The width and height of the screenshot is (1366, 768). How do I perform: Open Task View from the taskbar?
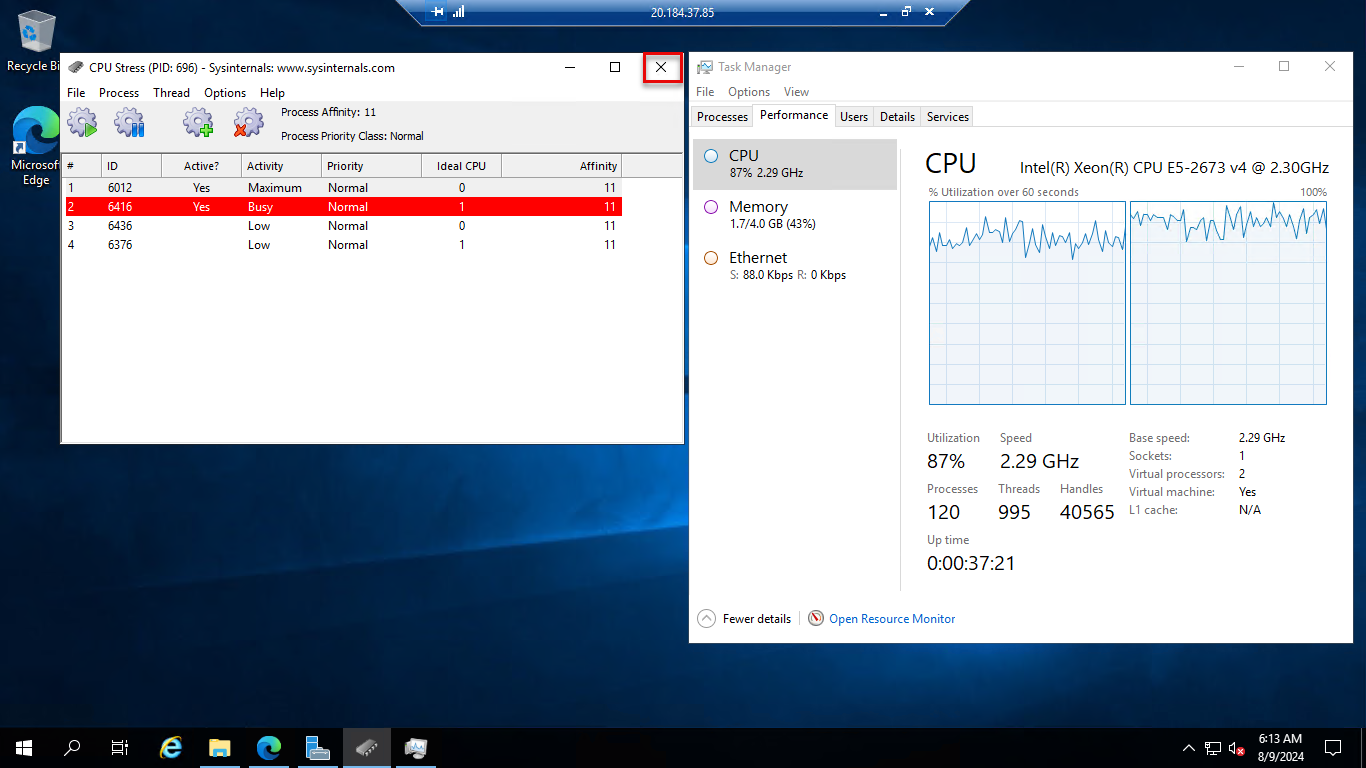pyautogui.click(x=120, y=747)
